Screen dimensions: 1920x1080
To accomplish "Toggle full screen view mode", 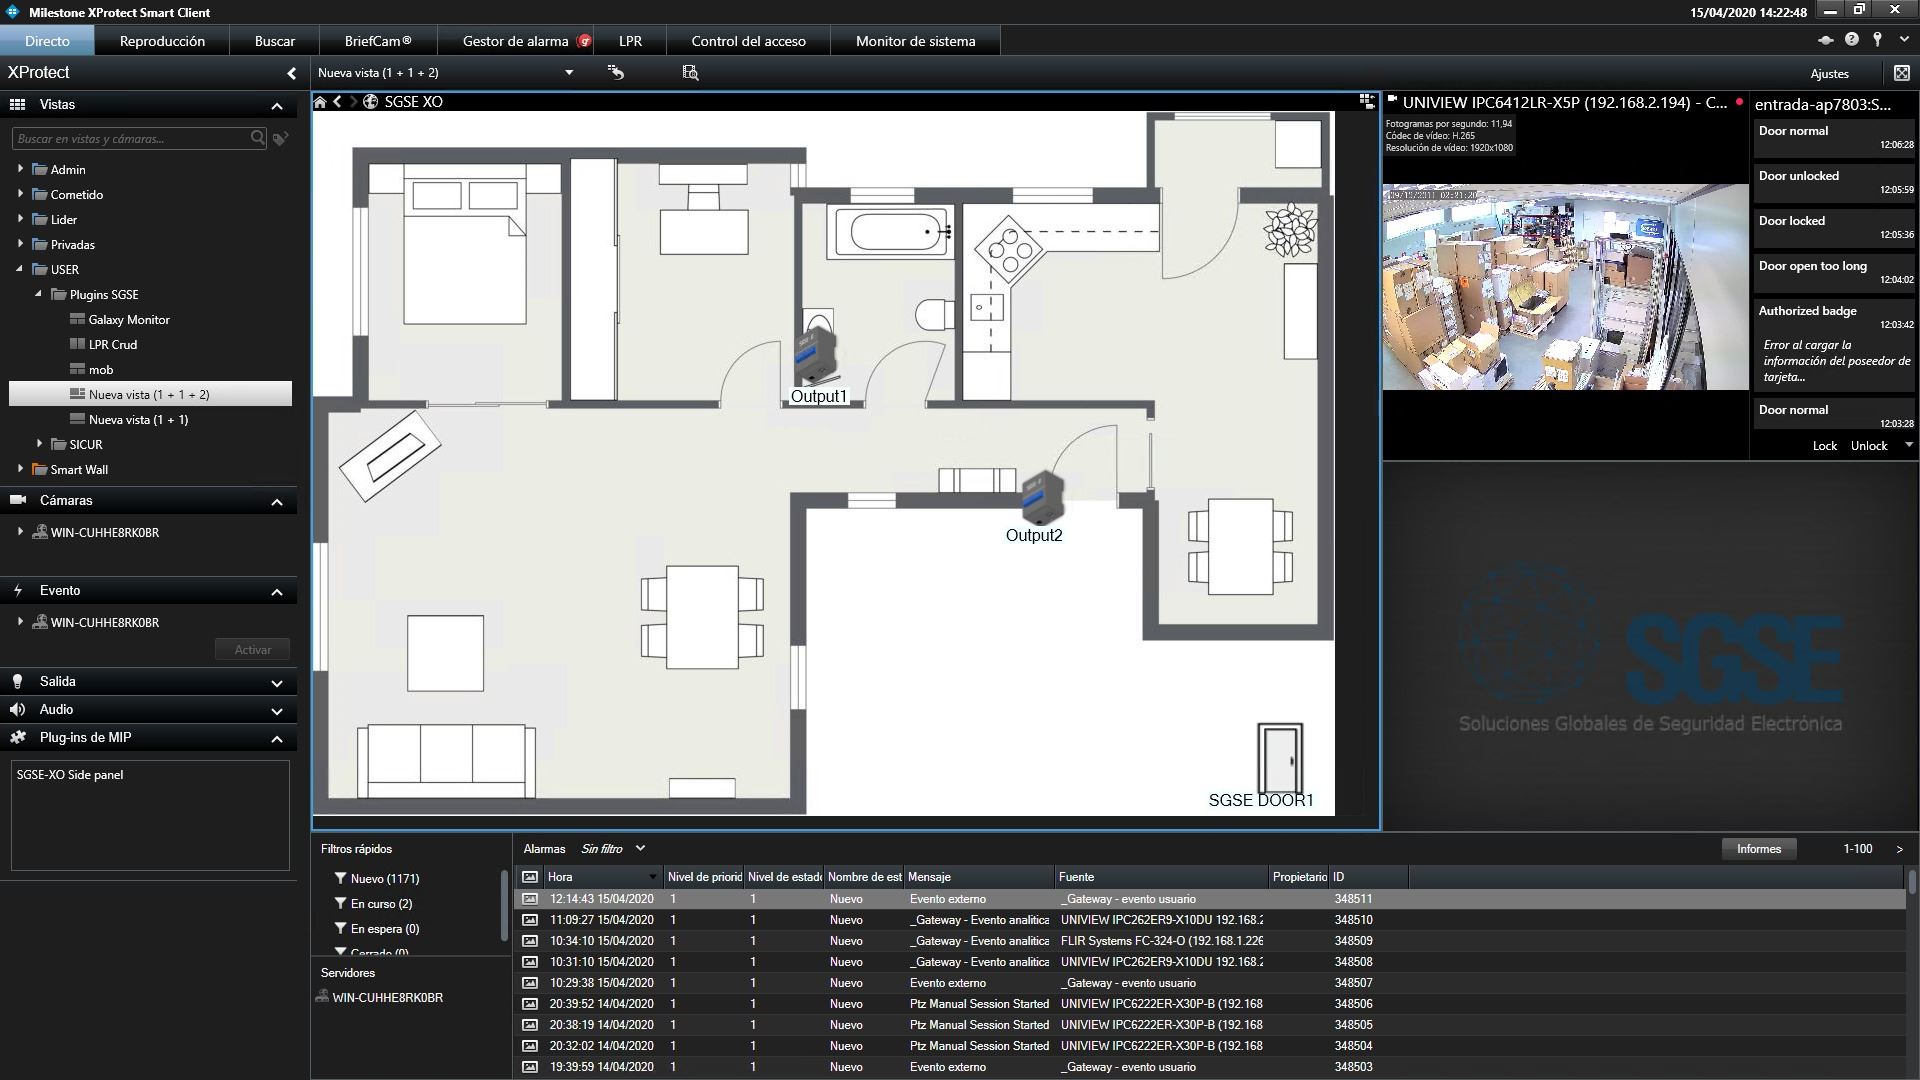I will click(1902, 73).
